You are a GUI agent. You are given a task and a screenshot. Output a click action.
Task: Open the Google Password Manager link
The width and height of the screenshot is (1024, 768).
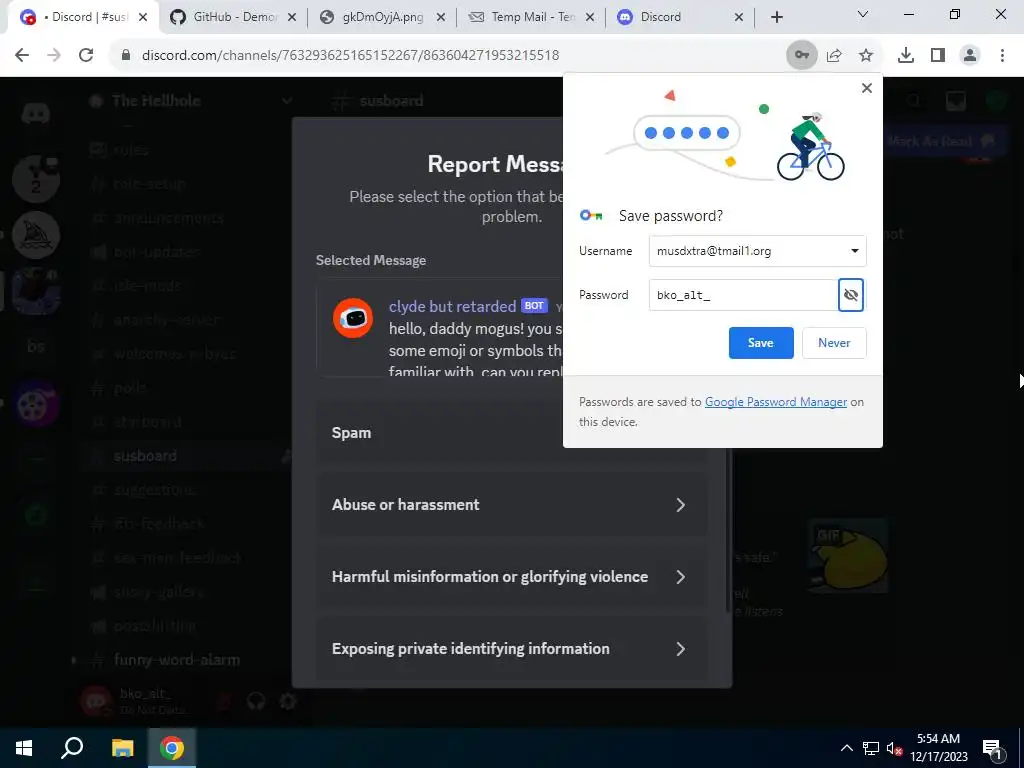[776, 402]
